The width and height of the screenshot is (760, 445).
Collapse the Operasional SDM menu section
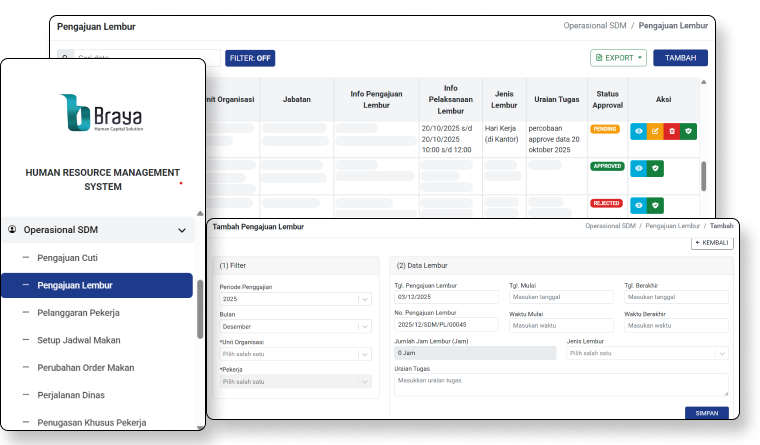tap(181, 230)
